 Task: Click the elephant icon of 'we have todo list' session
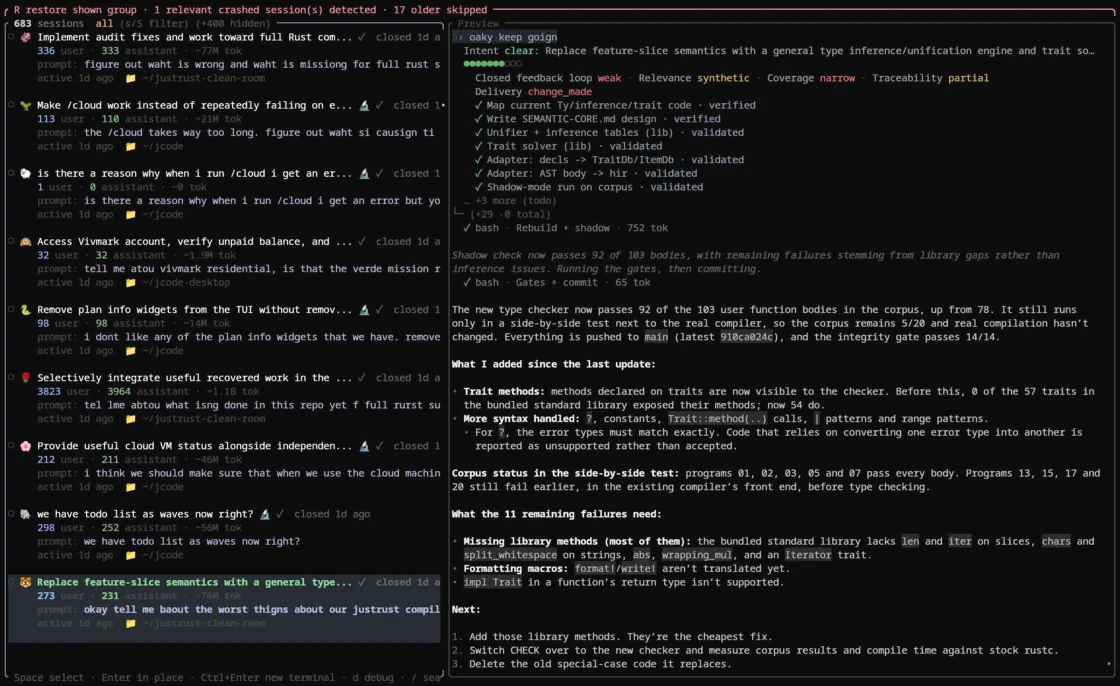click(x=26, y=514)
